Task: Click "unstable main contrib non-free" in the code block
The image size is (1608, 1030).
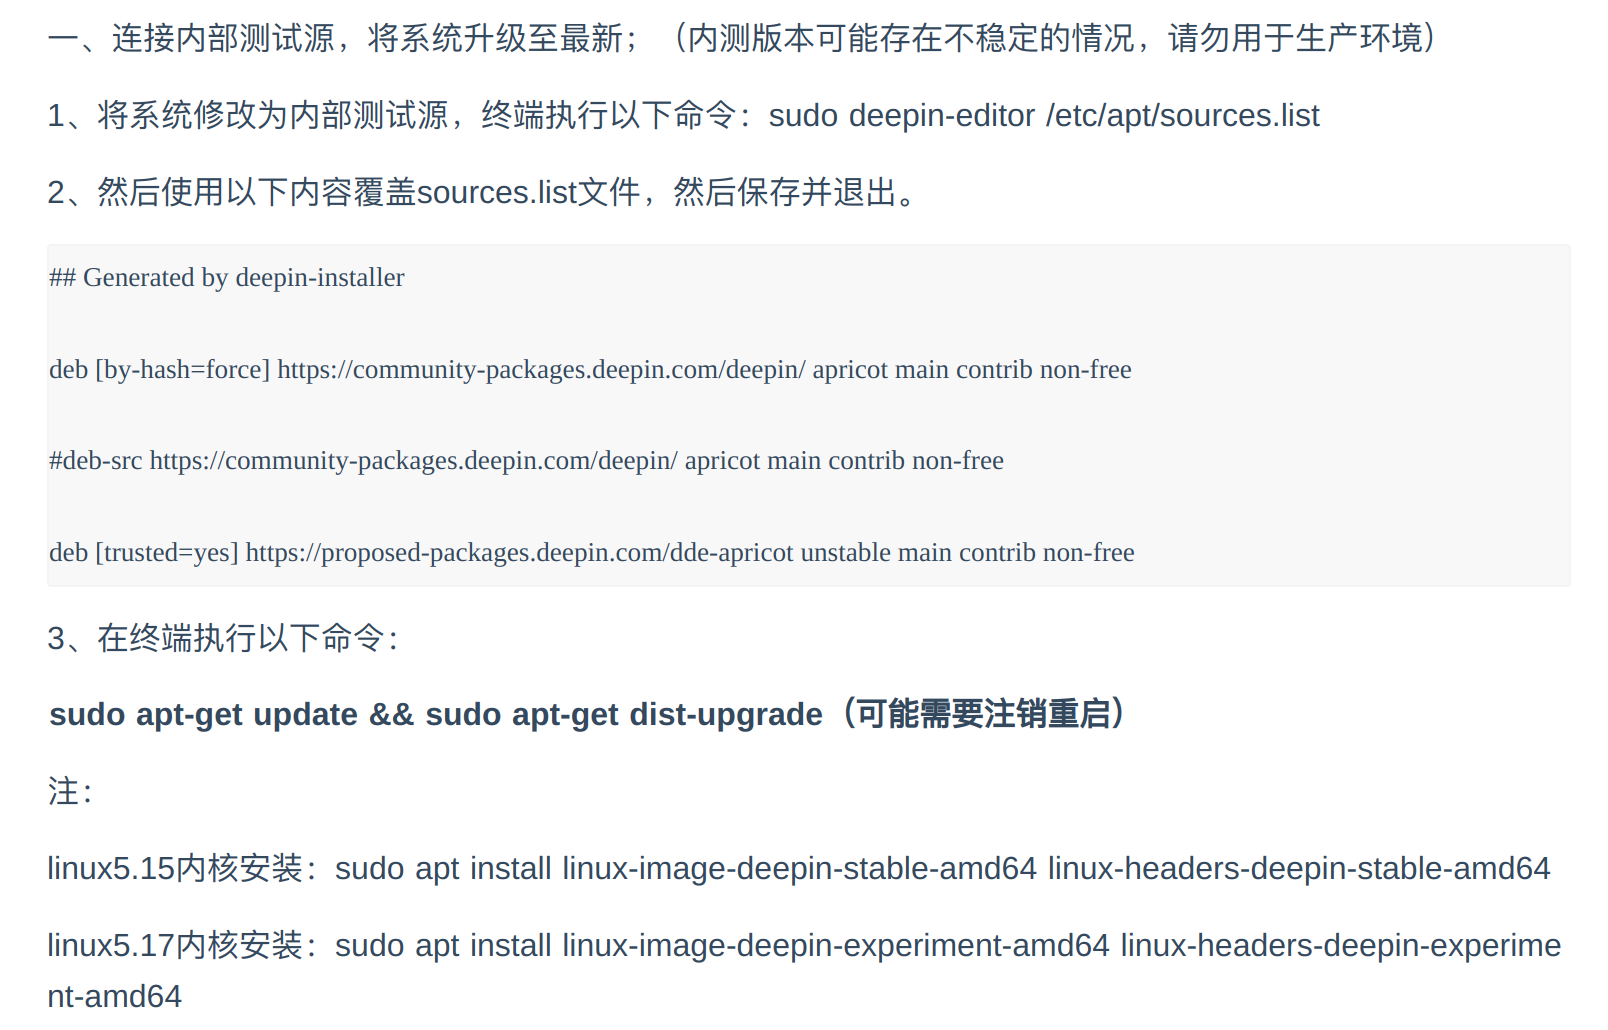Action: 968,552
